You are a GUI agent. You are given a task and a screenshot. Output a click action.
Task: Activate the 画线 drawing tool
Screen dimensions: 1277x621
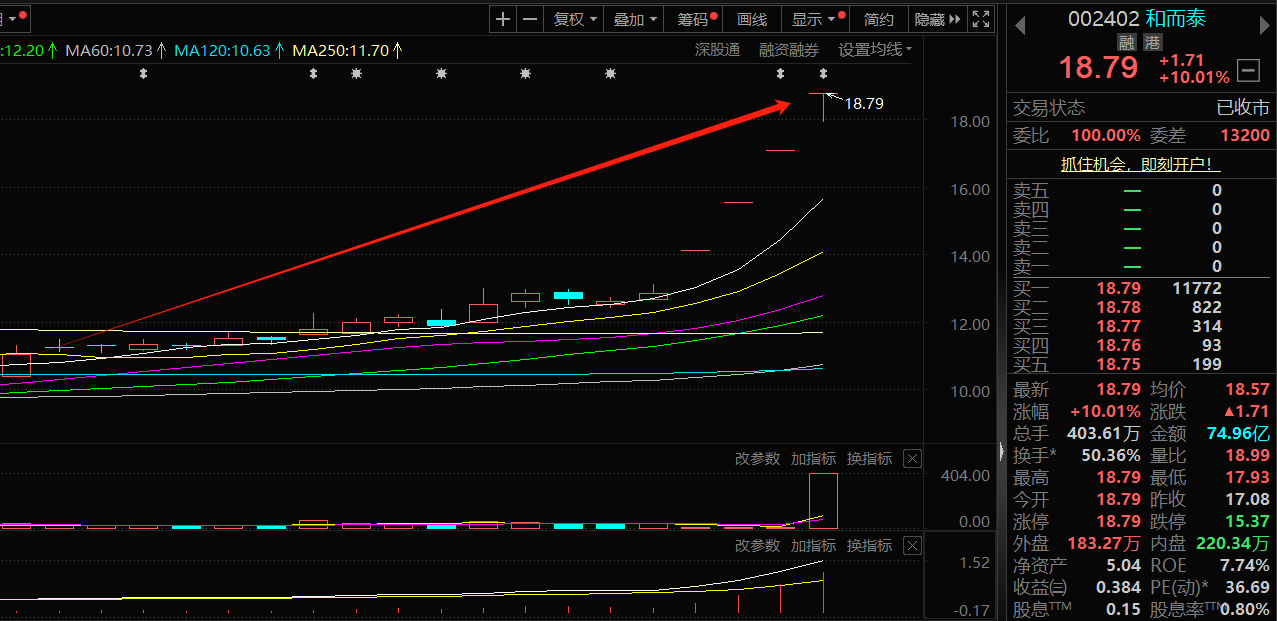[751, 18]
